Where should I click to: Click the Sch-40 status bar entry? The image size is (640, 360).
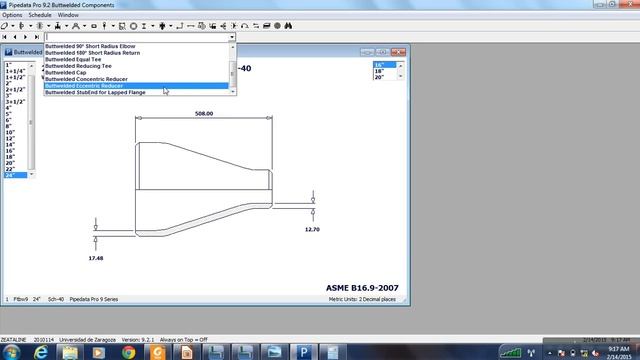pyautogui.click(x=56, y=299)
